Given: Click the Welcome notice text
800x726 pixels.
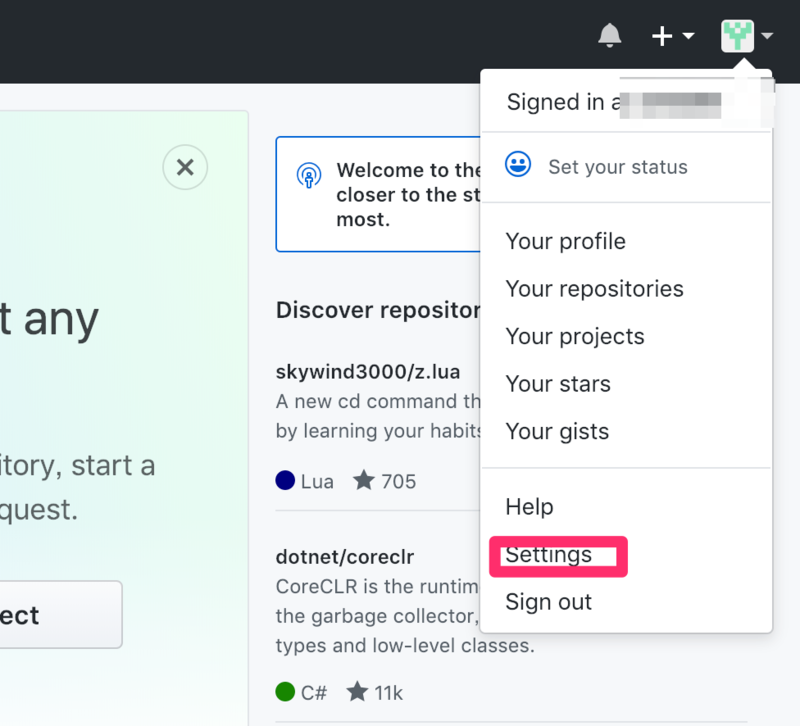Looking at the screenshot, I should (408, 194).
